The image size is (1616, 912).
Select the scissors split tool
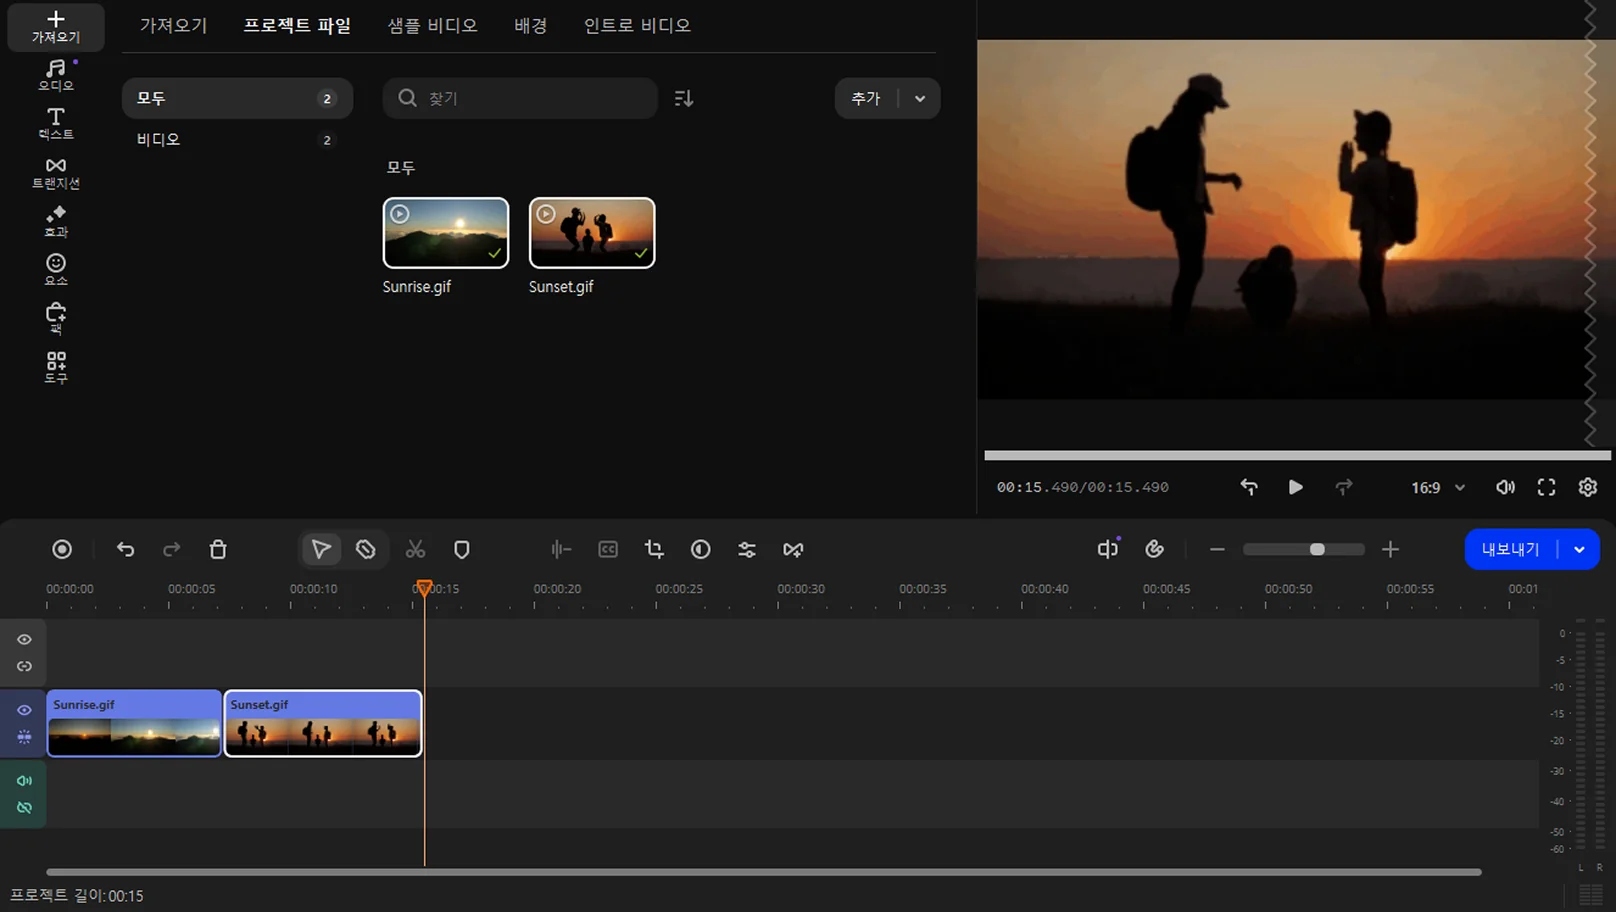(415, 549)
